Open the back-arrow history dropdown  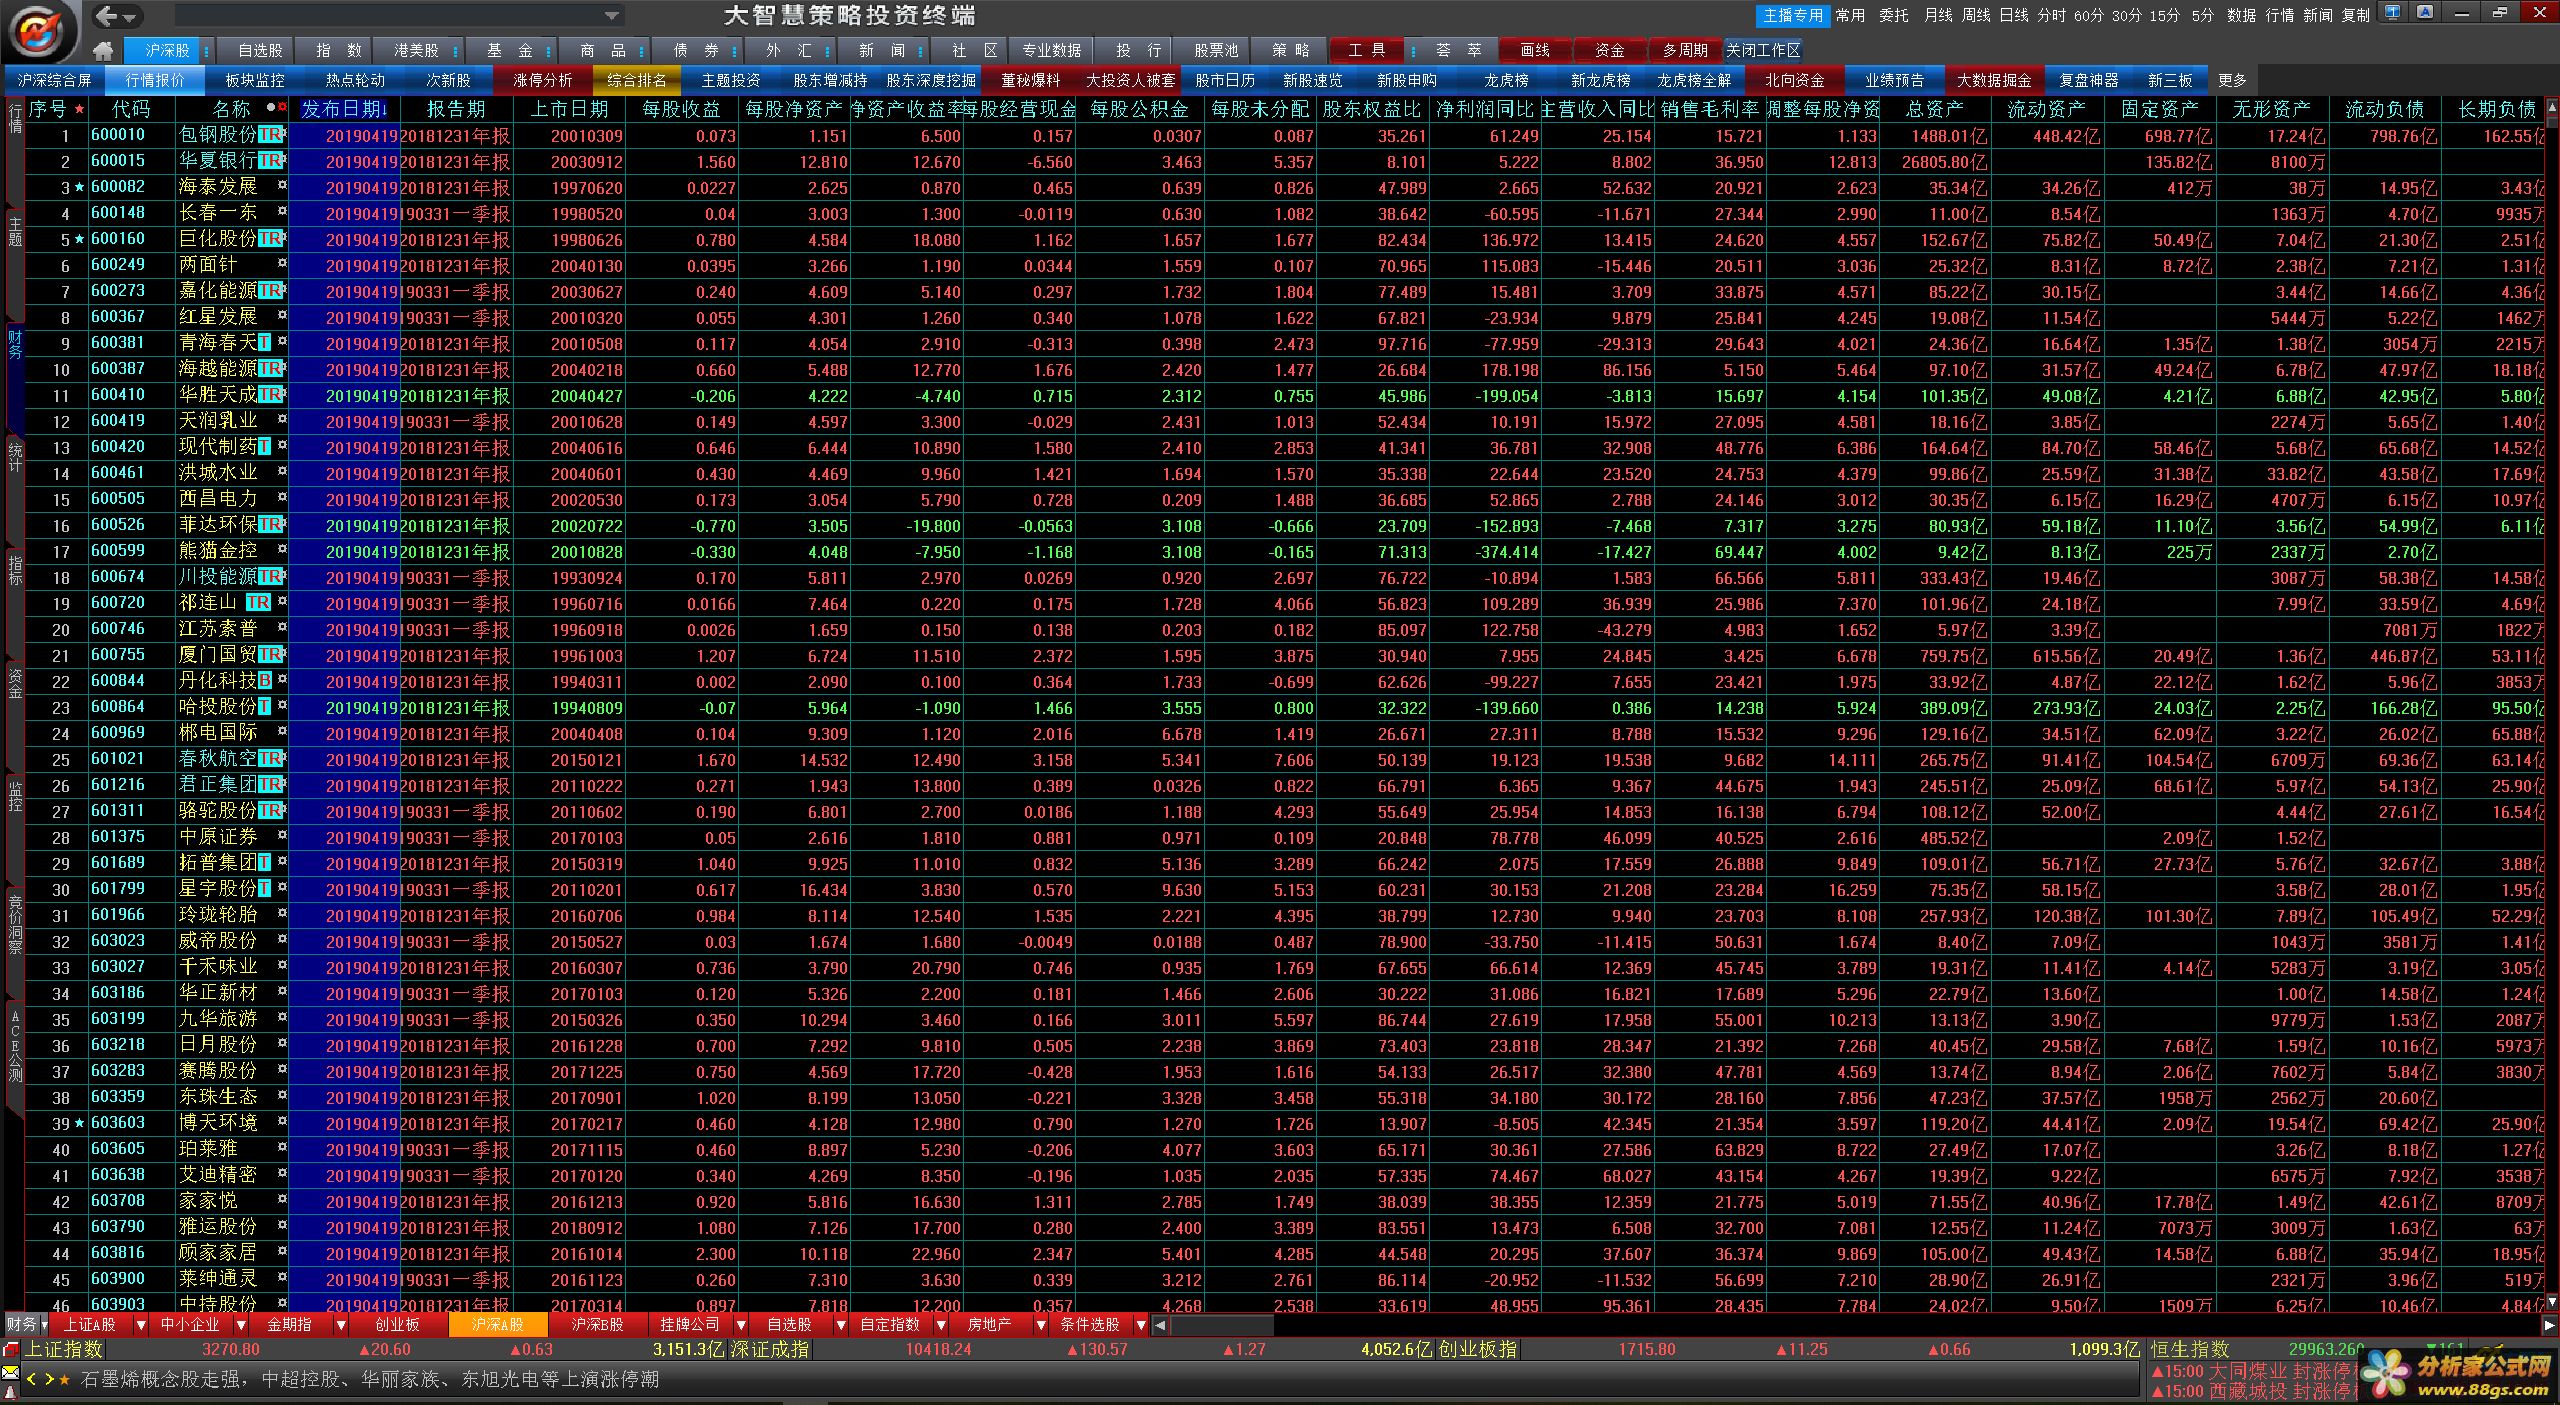[130, 16]
